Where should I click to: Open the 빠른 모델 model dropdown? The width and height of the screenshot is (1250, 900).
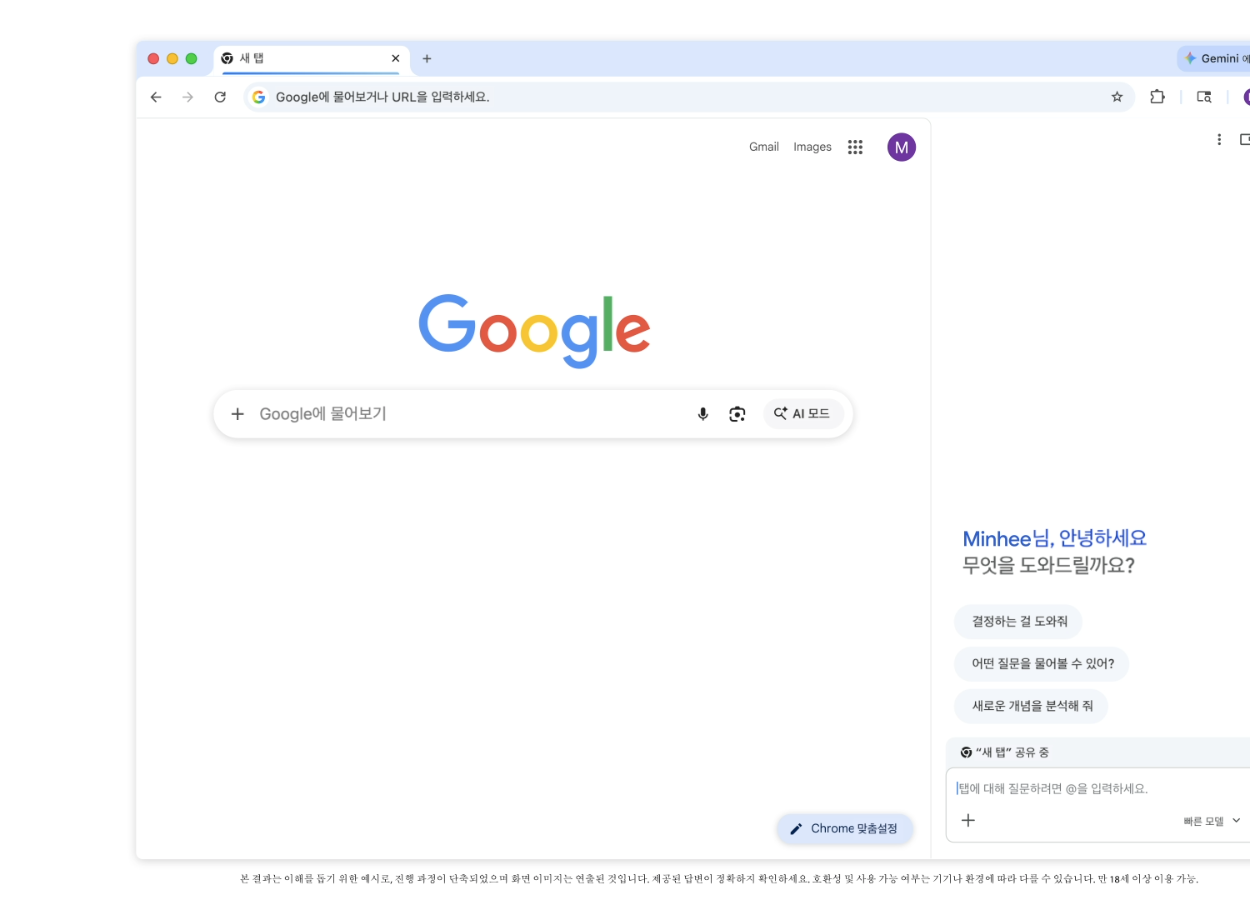click(1212, 821)
